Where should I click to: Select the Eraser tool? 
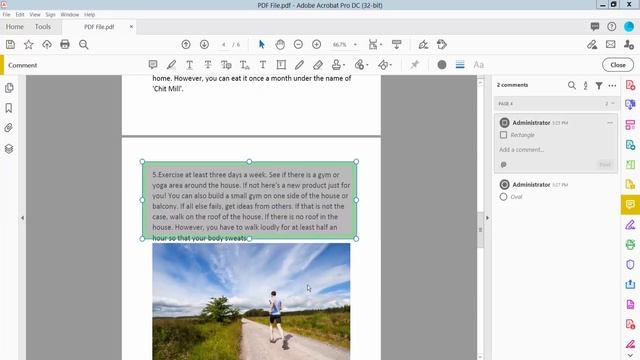pyautogui.click(x=318, y=65)
